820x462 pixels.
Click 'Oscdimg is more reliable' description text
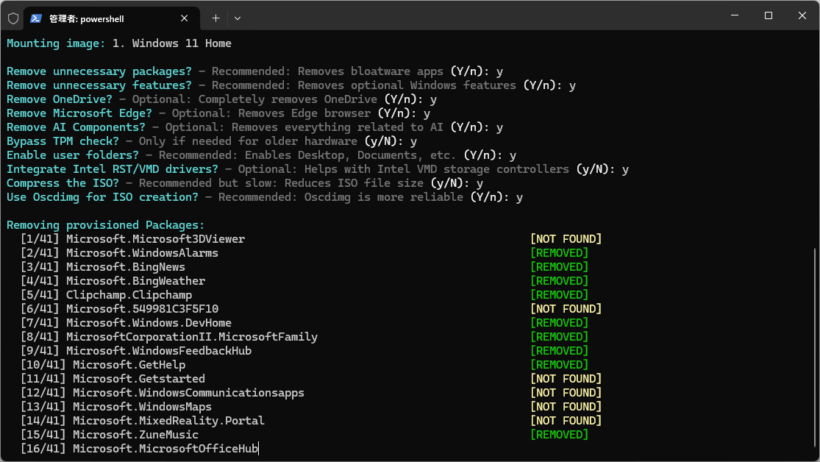[x=384, y=197]
